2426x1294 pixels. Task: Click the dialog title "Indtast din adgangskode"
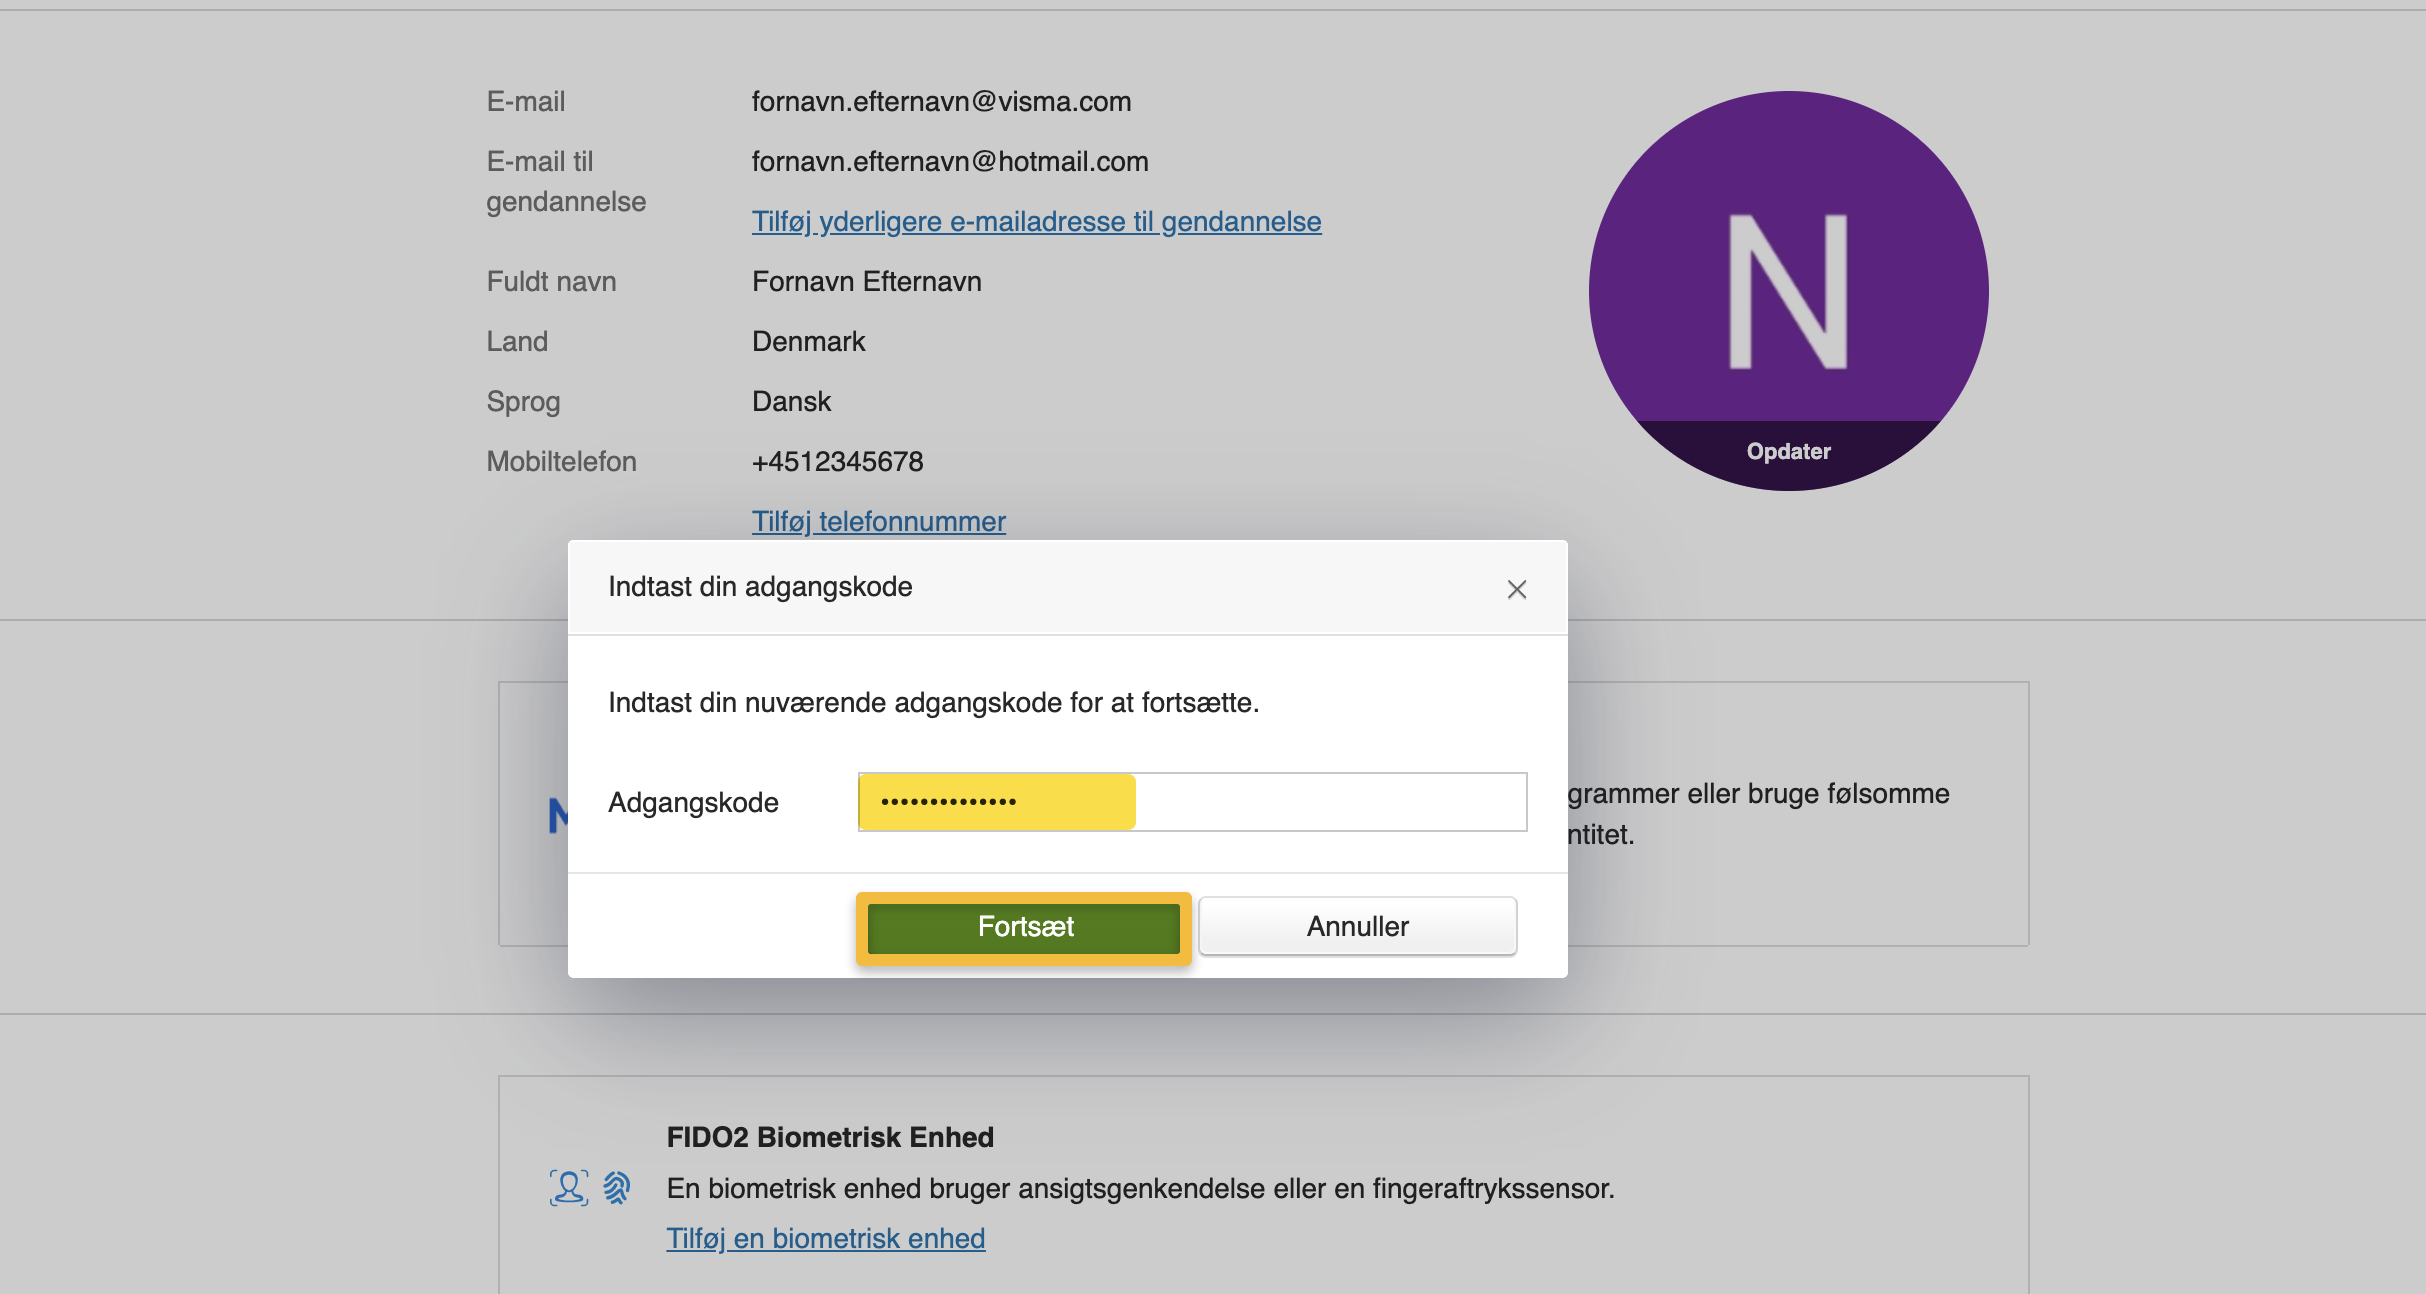pos(760,587)
